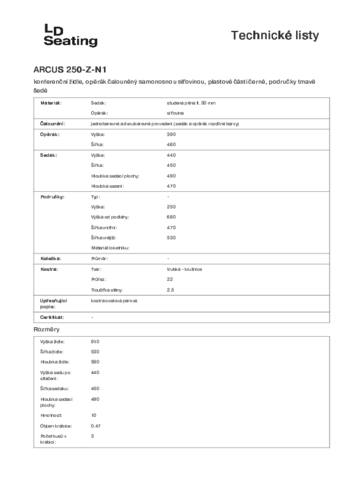
Task: Click the bold 'Upřesňující popis:' label
Action: point(53,304)
